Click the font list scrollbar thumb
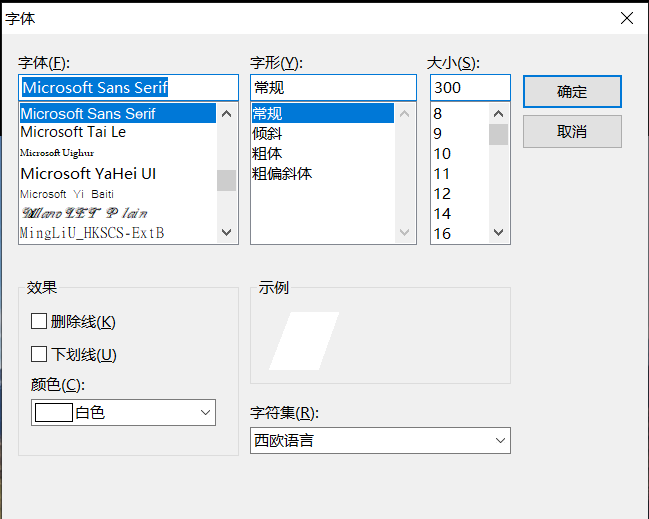Image resolution: width=649 pixels, height=519 pixels. tap(226, 180)
